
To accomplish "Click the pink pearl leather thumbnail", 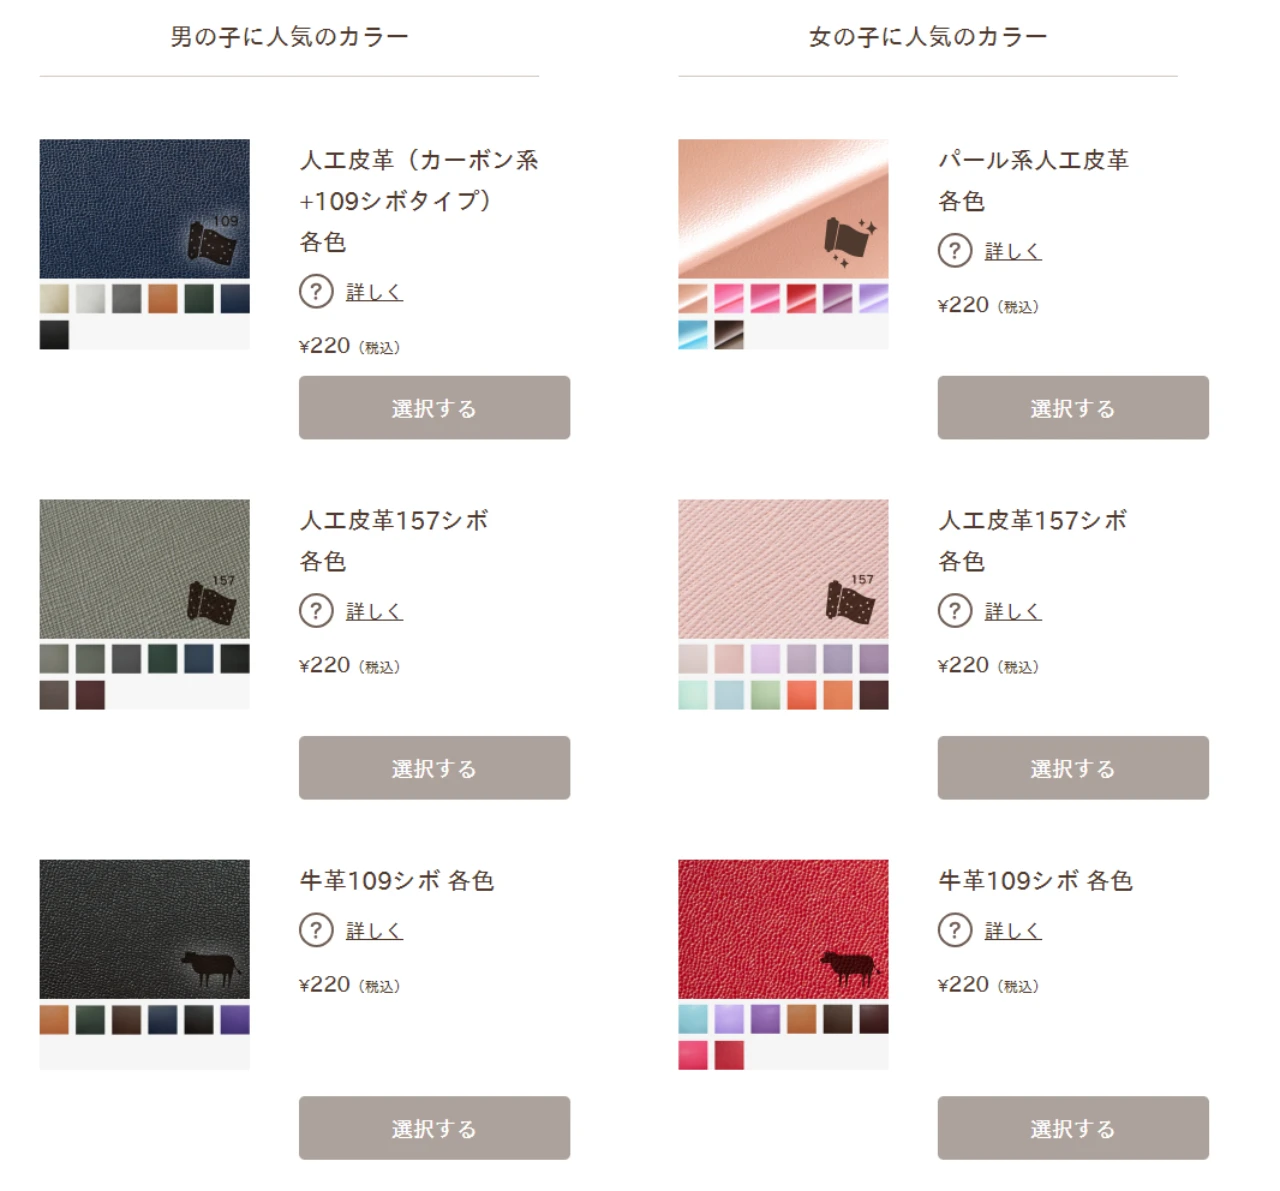I will [783, 208].
